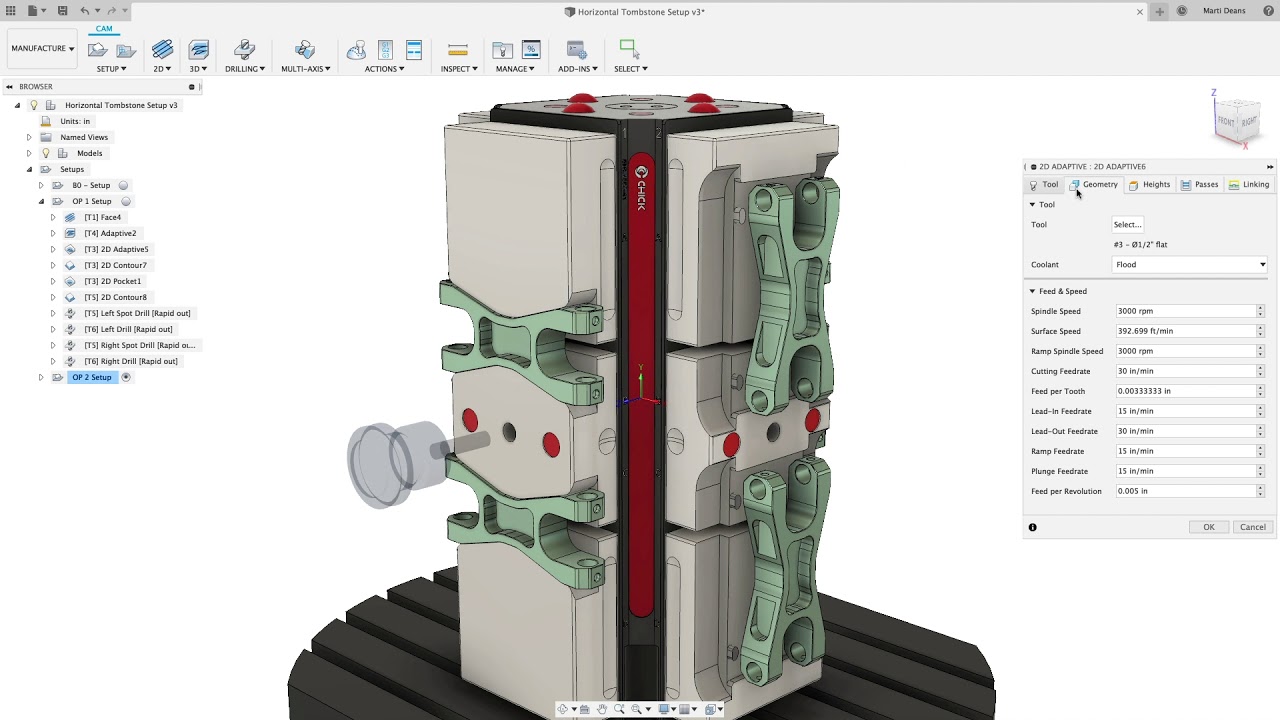Switch to the Linking tab
1280x720 pixels.
point(1249,185)
